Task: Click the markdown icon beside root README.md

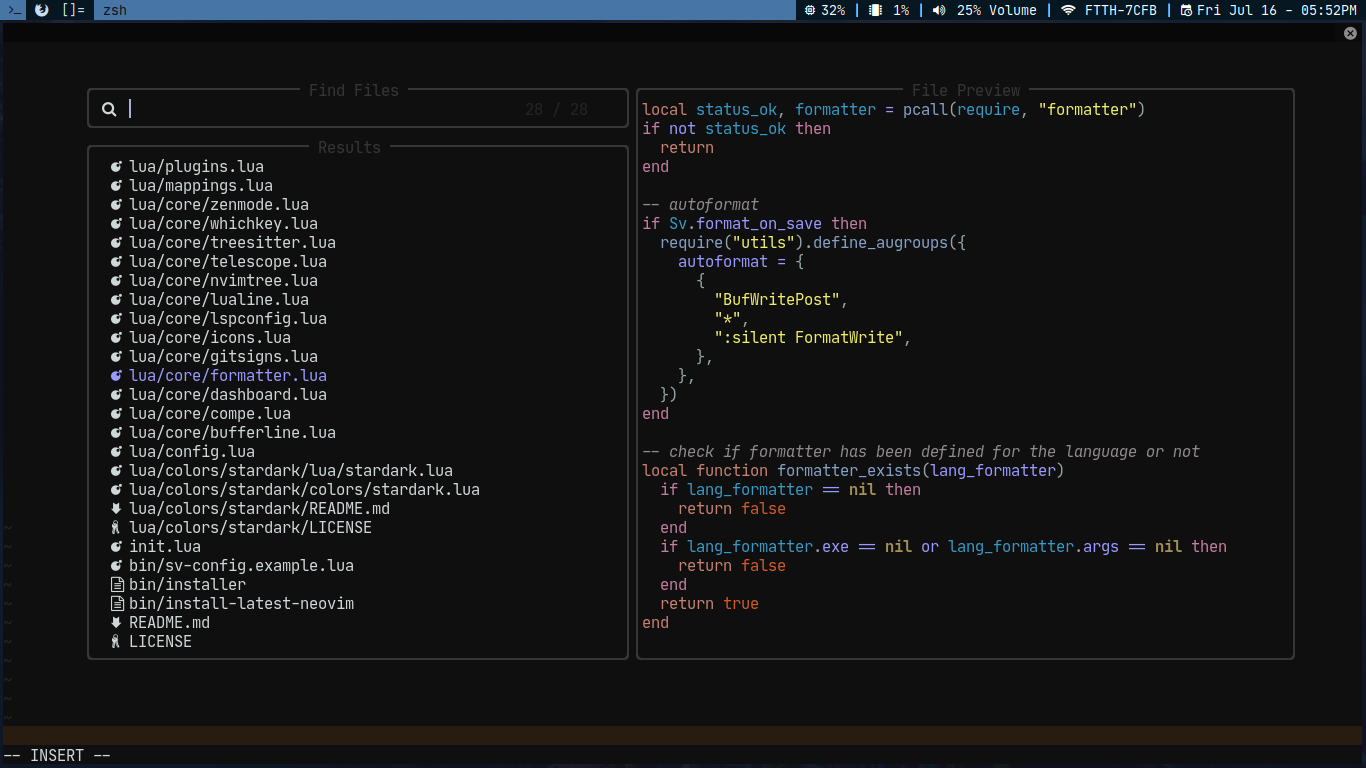Action: [116, 623]
